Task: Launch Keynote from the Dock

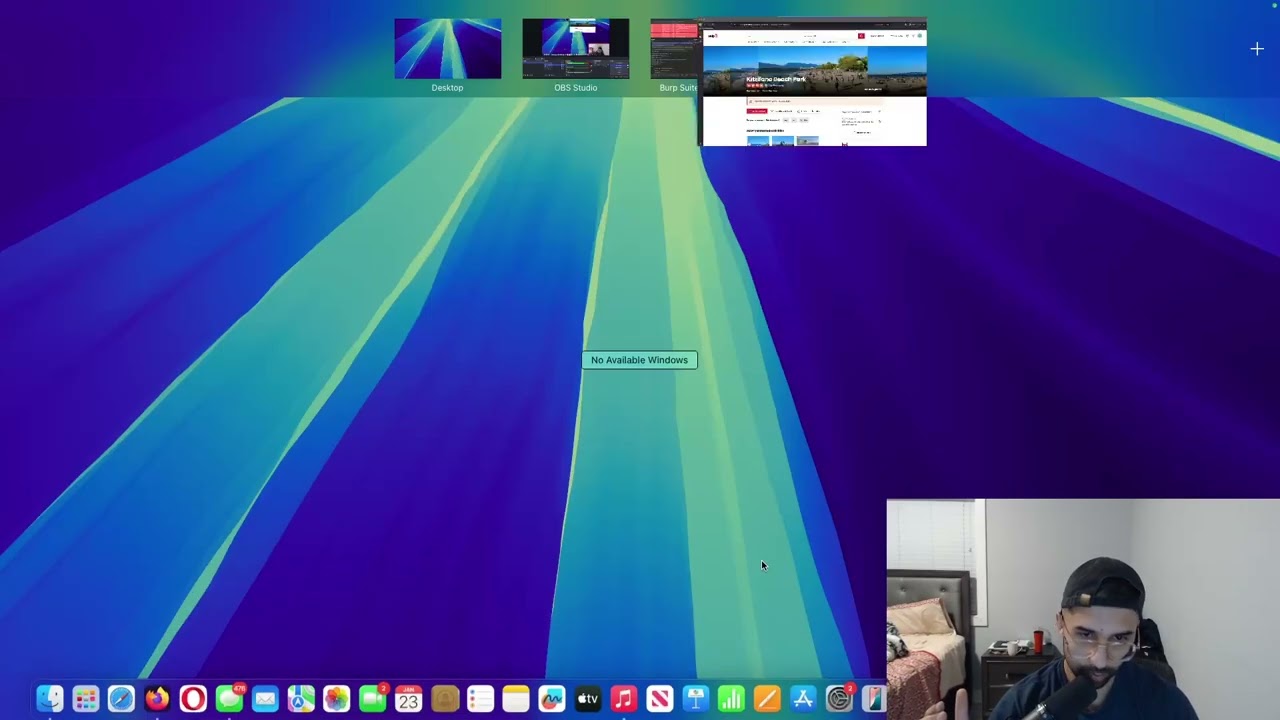Action: [x=696, y=699]
